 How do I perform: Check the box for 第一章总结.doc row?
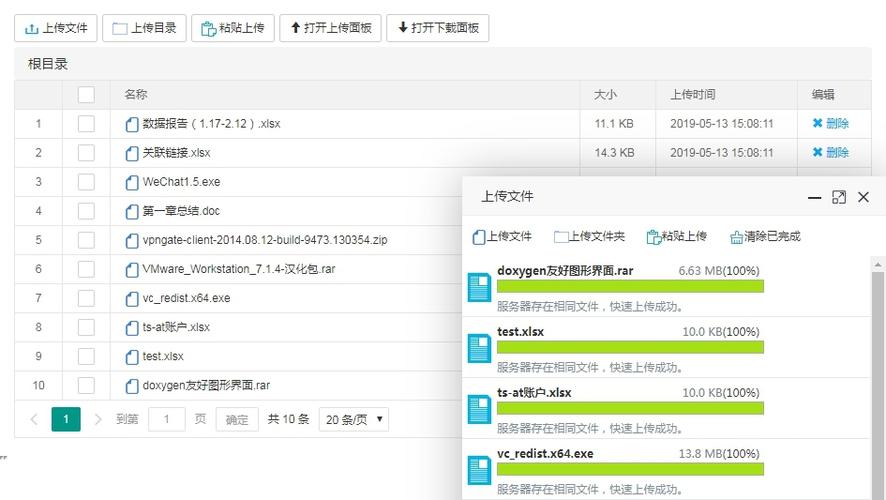click(x=86, y=211)
